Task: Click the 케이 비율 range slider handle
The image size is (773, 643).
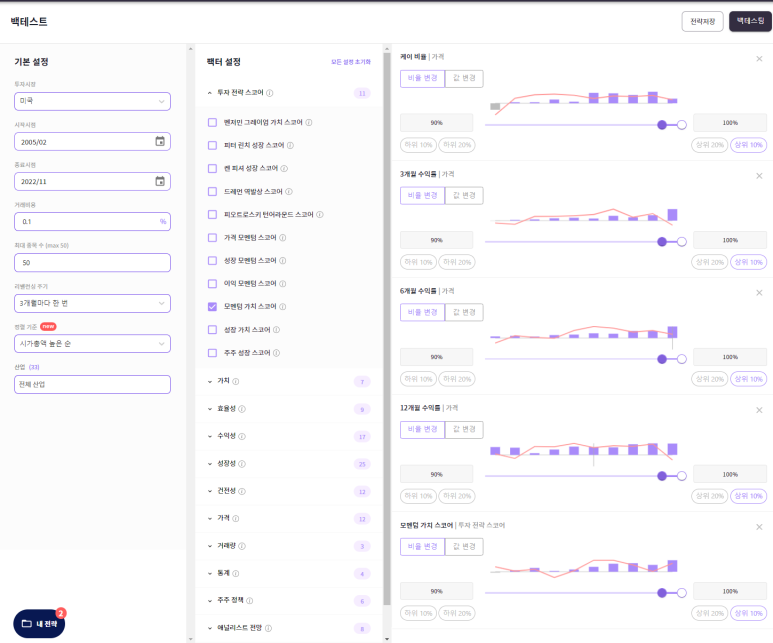Action: point(662,125)
